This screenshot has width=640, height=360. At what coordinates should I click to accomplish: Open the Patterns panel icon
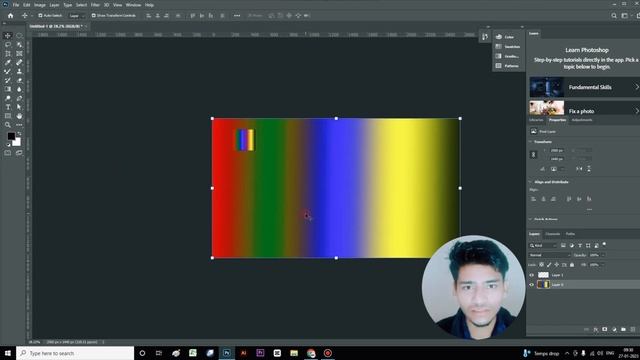pos(499,66)
